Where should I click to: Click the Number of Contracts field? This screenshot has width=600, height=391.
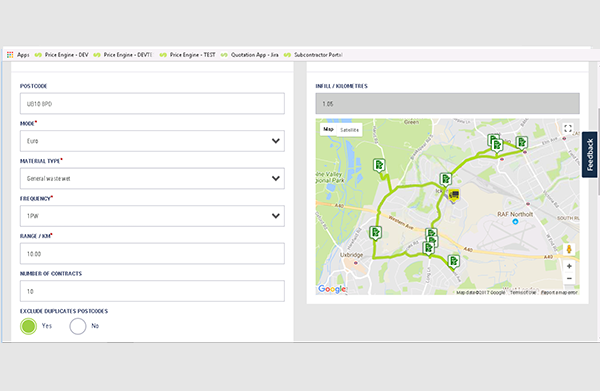[152, 291]
